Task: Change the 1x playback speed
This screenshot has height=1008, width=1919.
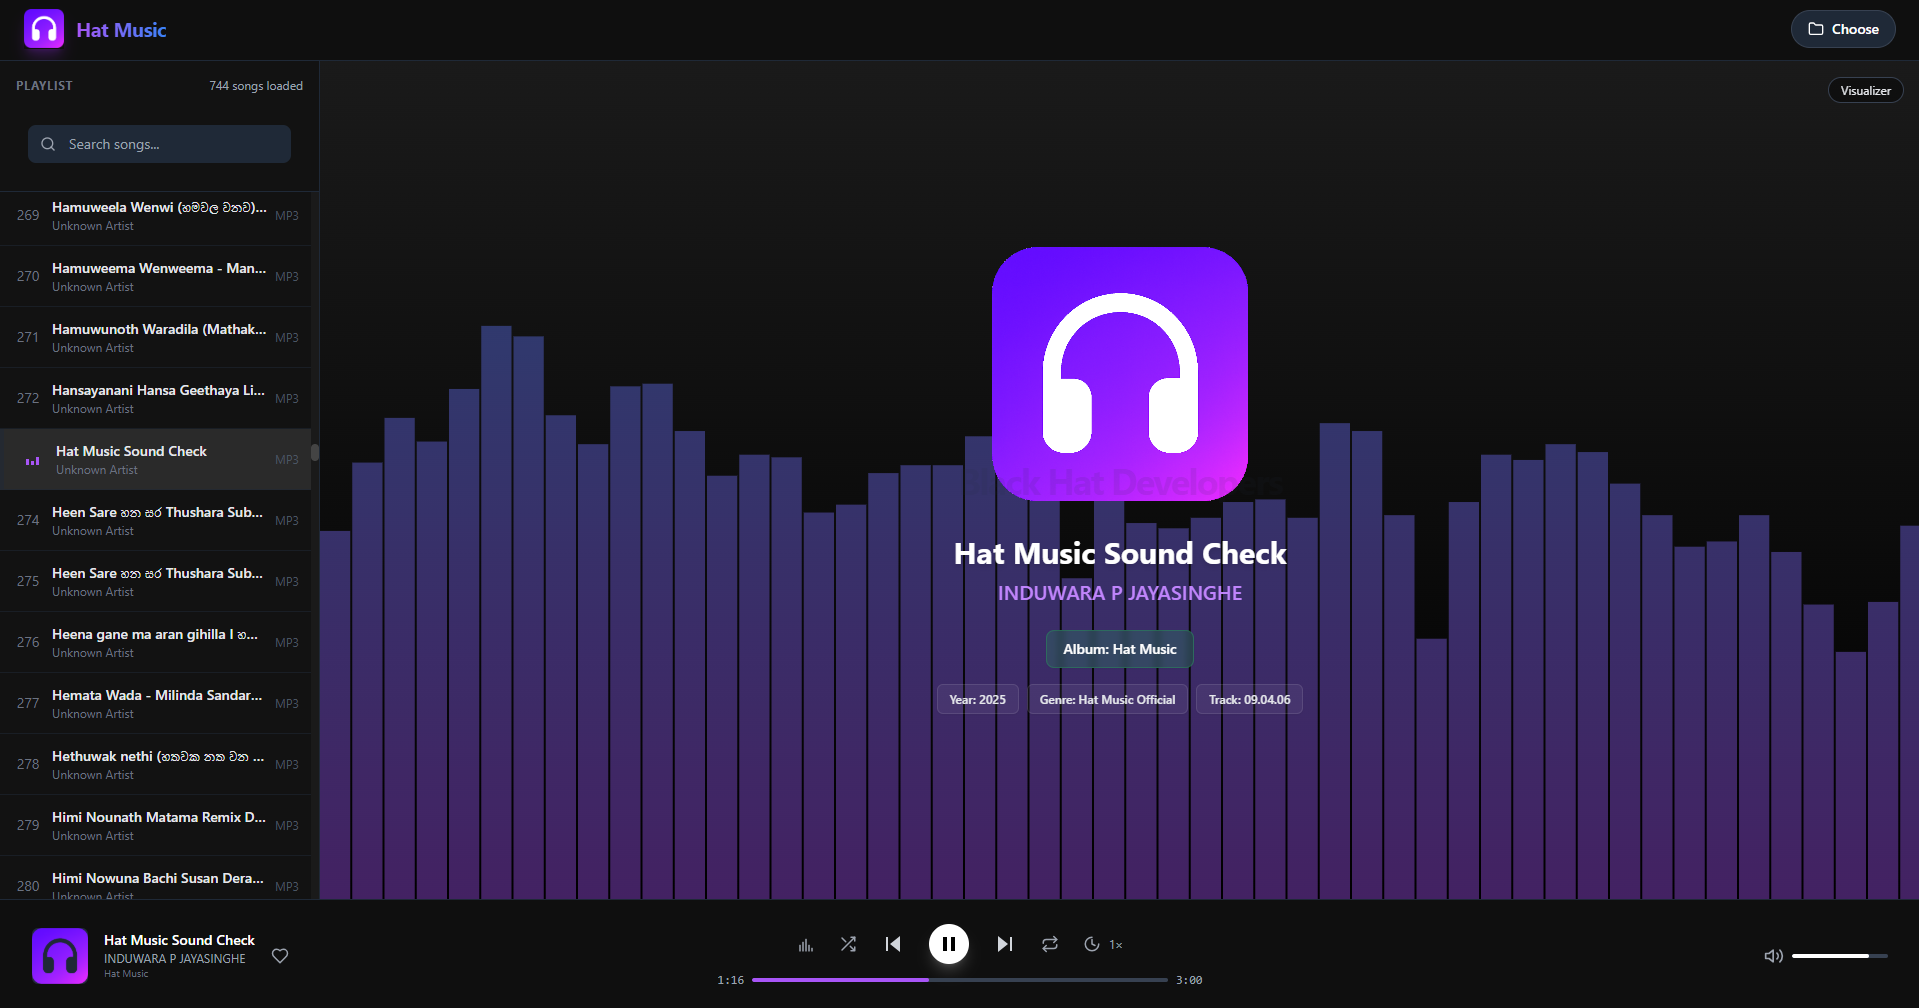Action: pyautogui.click(x=1116, y=945)
